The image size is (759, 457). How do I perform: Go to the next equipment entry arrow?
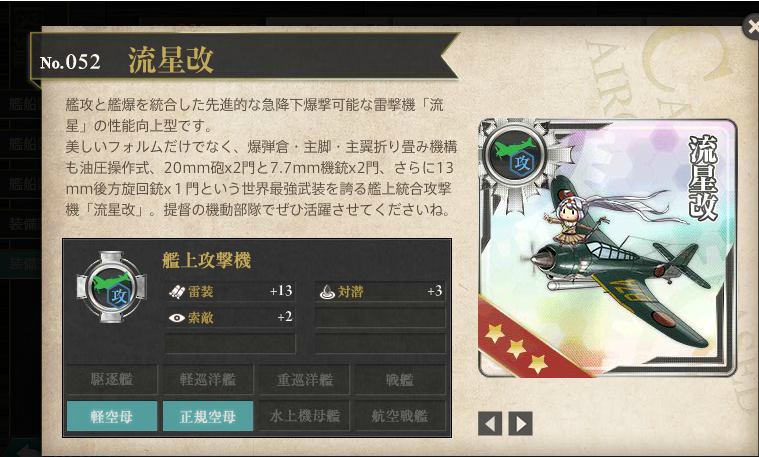pyautogui.click(x=521, y=424)
